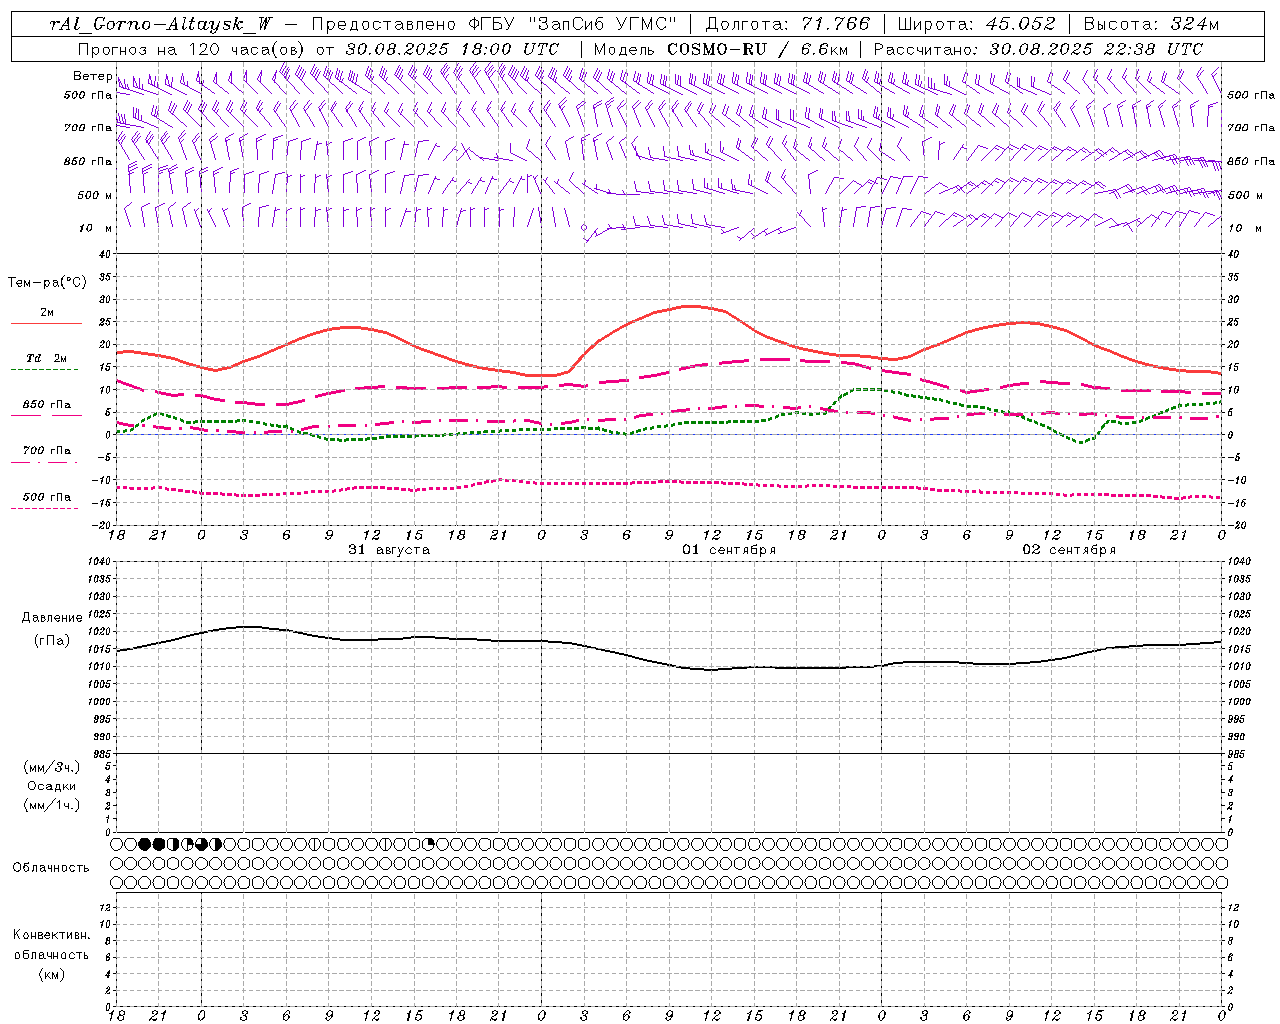The image size is (1280, 1024).
Task: Click the Облачность cloud cover label
Action: pyautogui.click(x=50, y=868)
